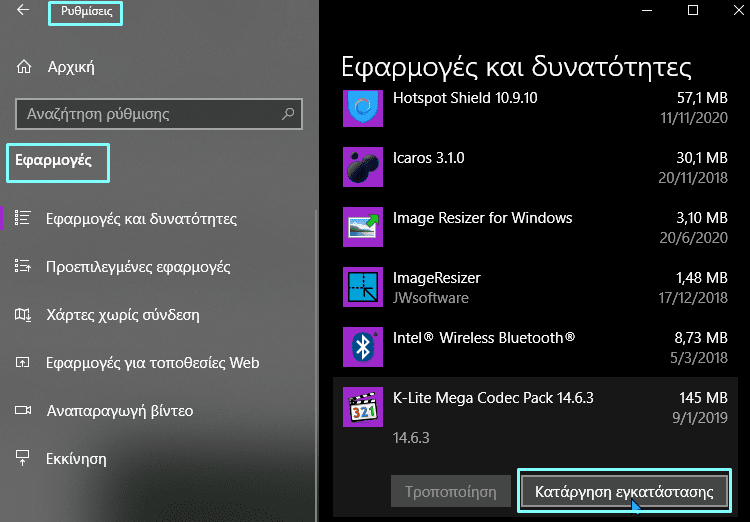Click the Χάρτες χωρίς σύνδεση map icon

[x=22, y=314]
